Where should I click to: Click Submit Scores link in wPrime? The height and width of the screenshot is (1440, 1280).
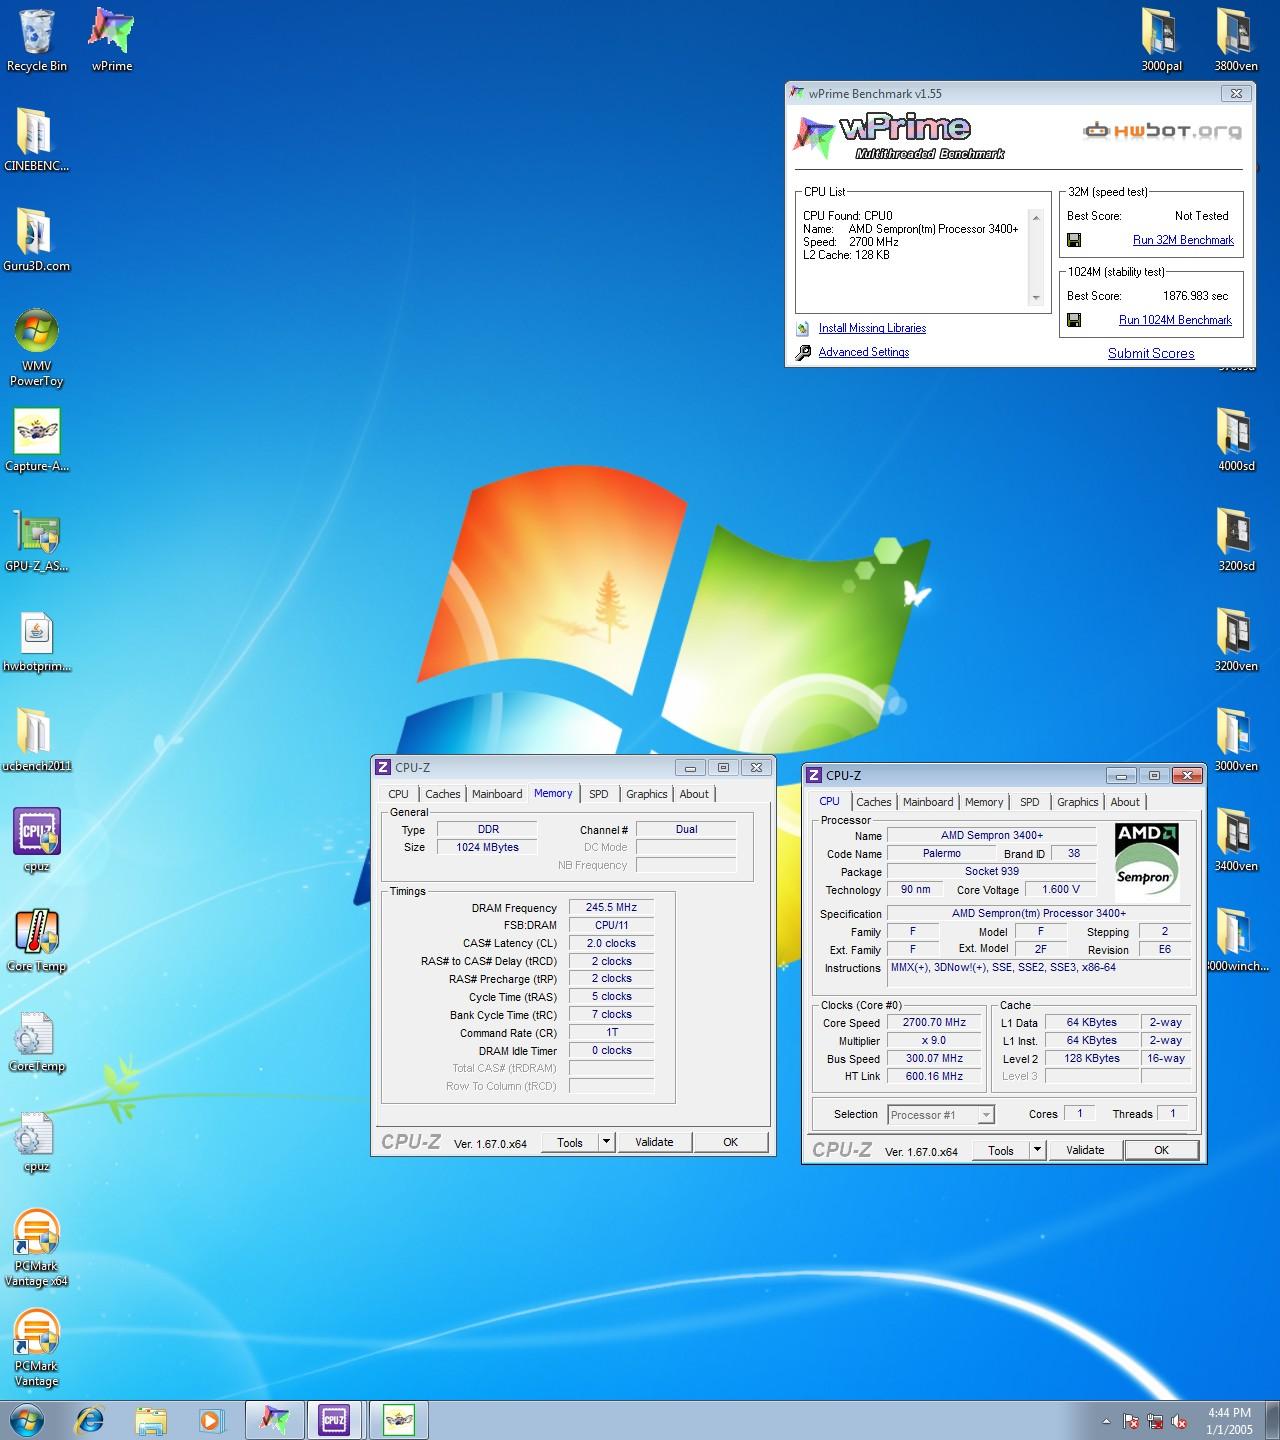pos(1151,353)
